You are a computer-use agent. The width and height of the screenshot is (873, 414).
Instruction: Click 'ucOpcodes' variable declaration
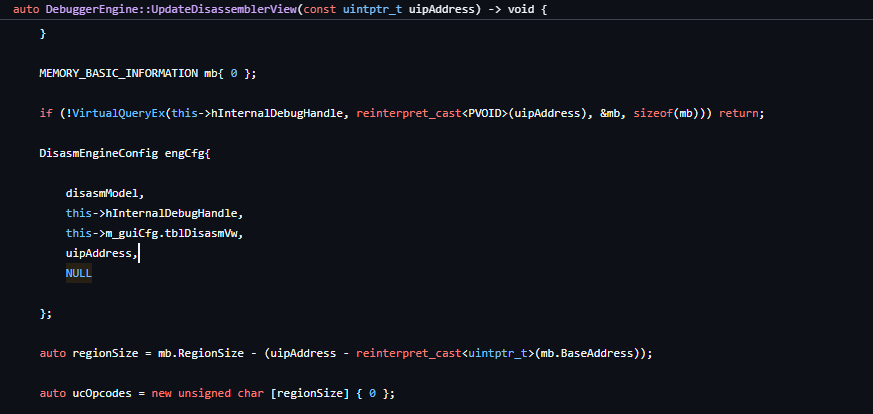point(102,393)
